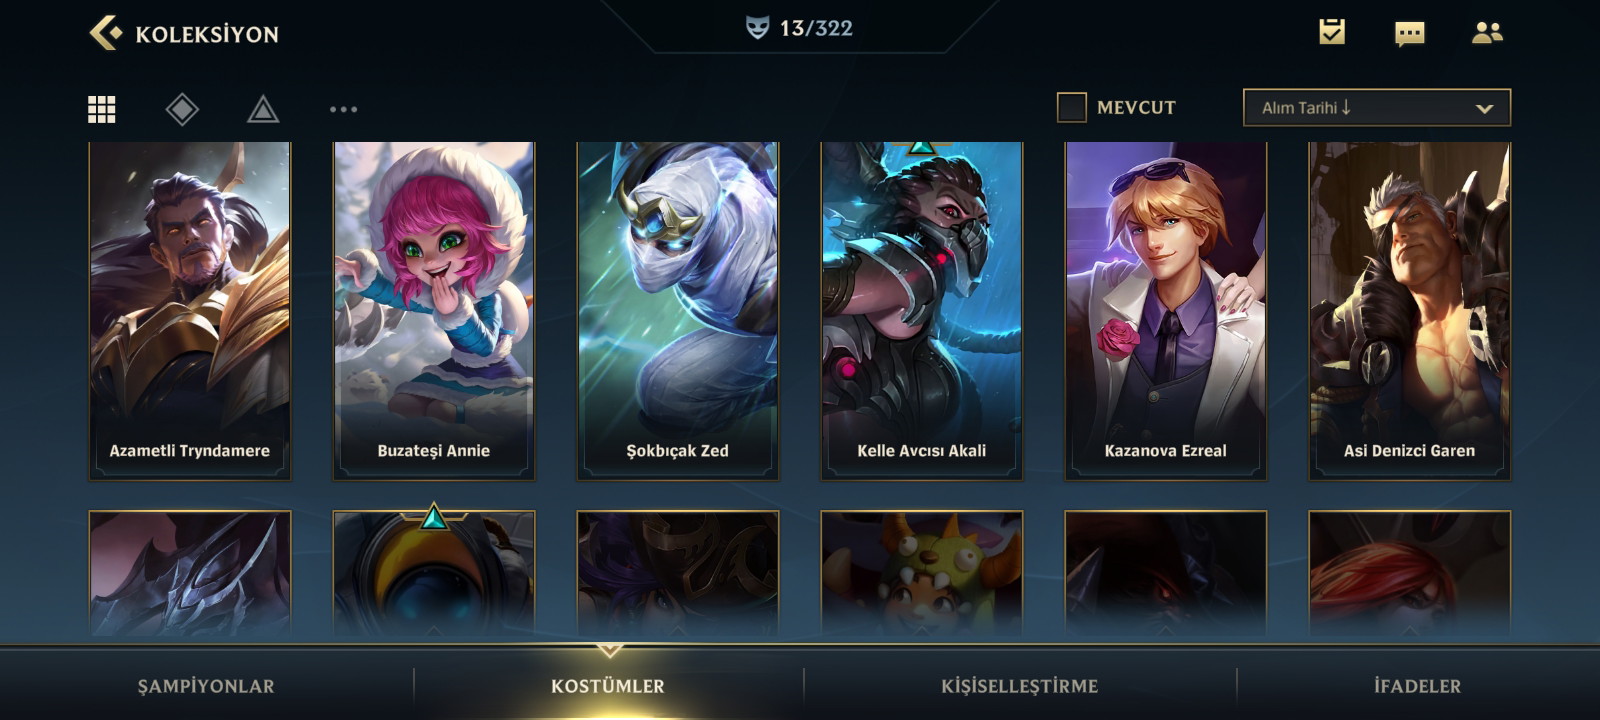Select the triangle rarity filter icon
Screen dimensions: 1600x720
(x=263, y=109)
